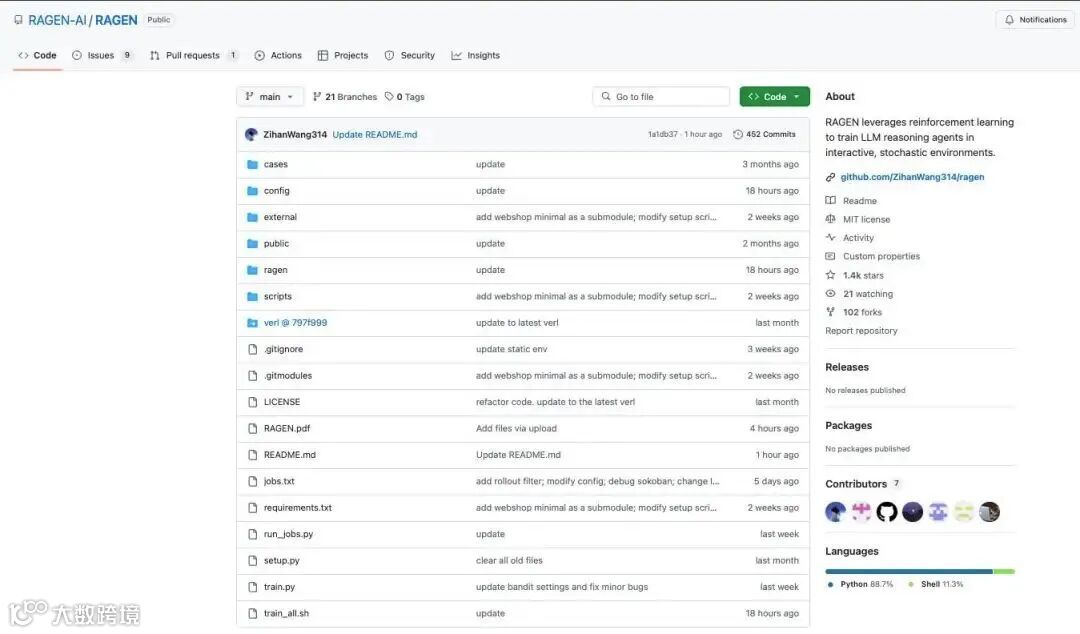Click the Activity pulse icon
The width and height of the screenshot is (1080, 634).
click(830, 238)
